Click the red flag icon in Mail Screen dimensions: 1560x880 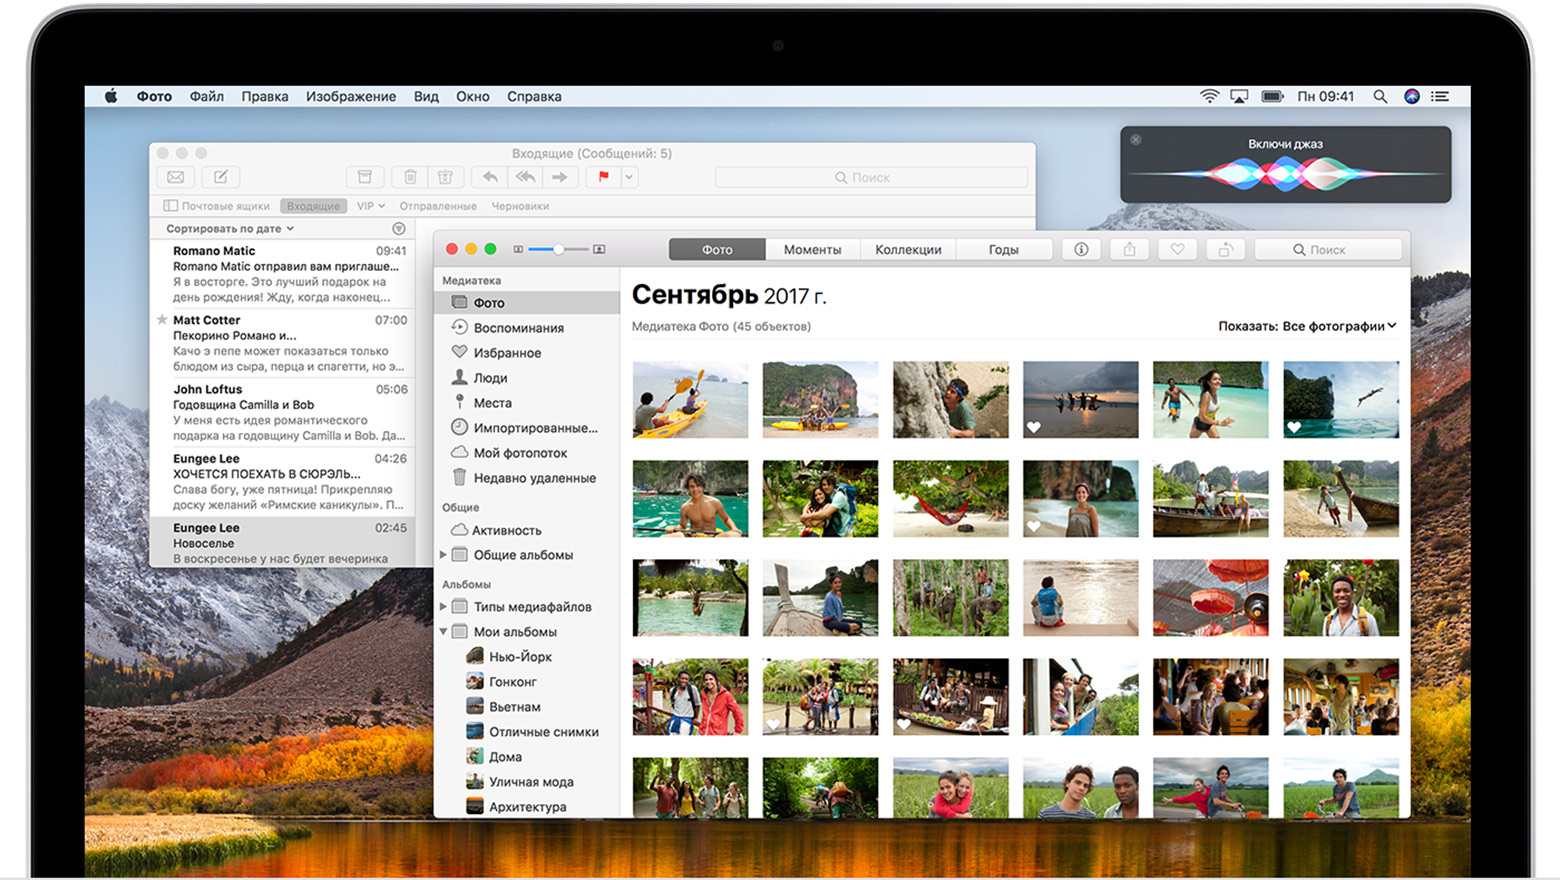click(x=603, y=177)
